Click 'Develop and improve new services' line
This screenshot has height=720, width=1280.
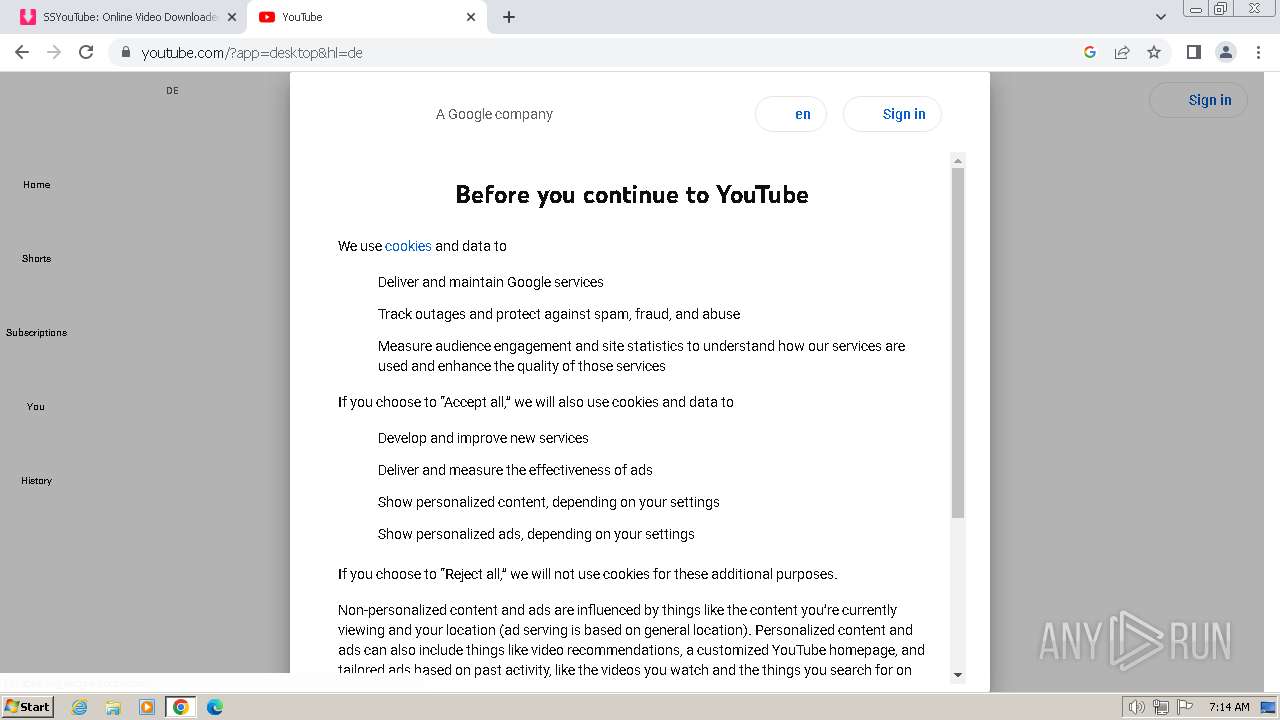483,438
